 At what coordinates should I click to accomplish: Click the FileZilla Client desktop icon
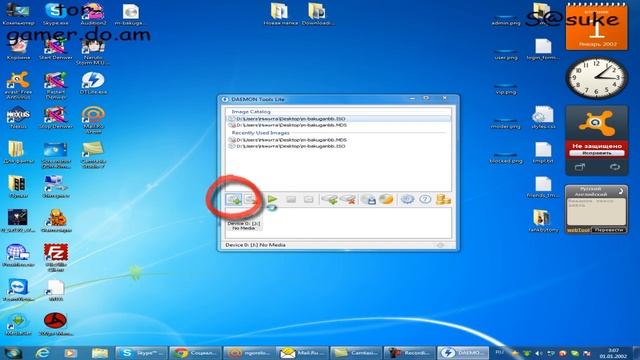tap(56, 257)
